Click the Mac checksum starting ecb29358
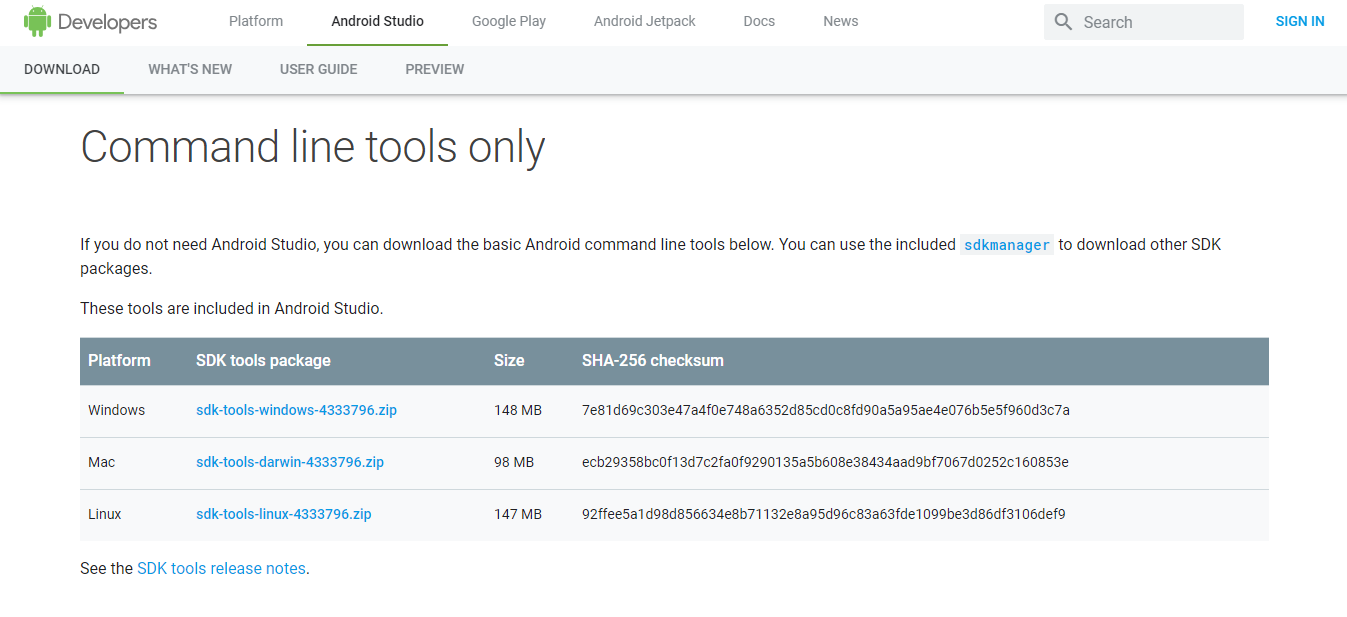 pyautogui.click(x=825, y=462)
